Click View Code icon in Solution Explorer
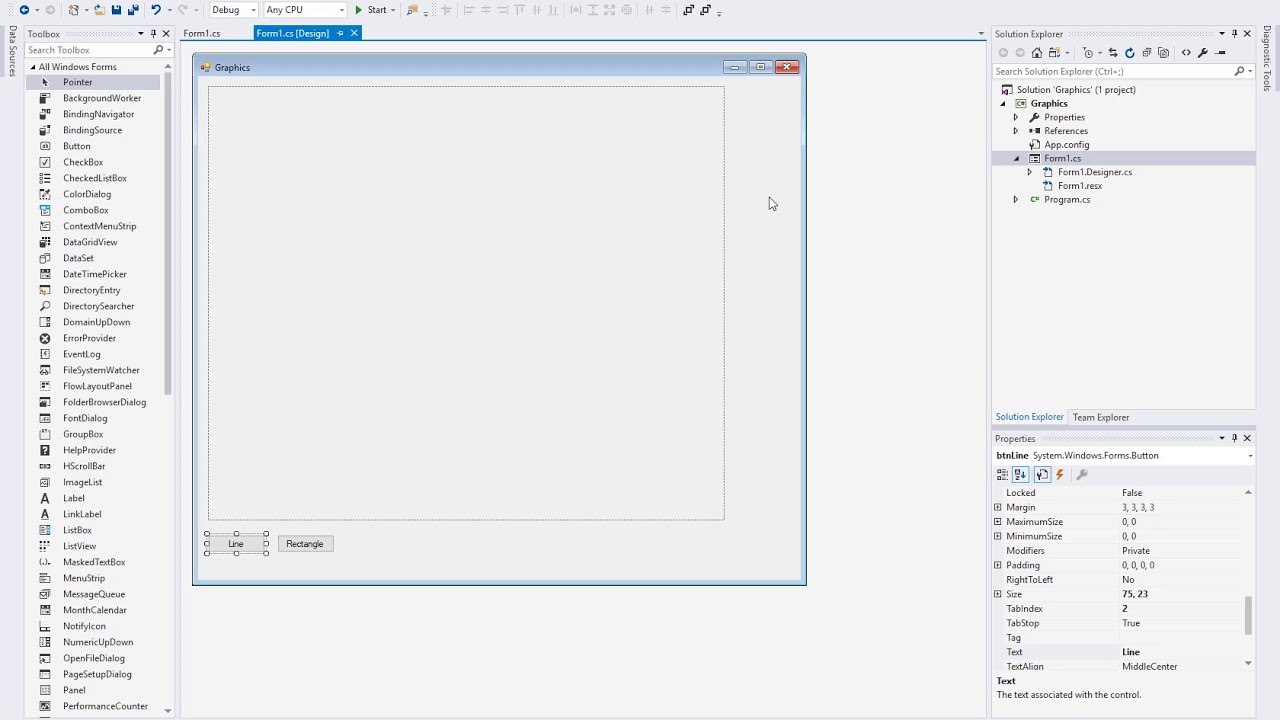The width and height of the screenshot is (1280, 720). [x=1186, y=53]
